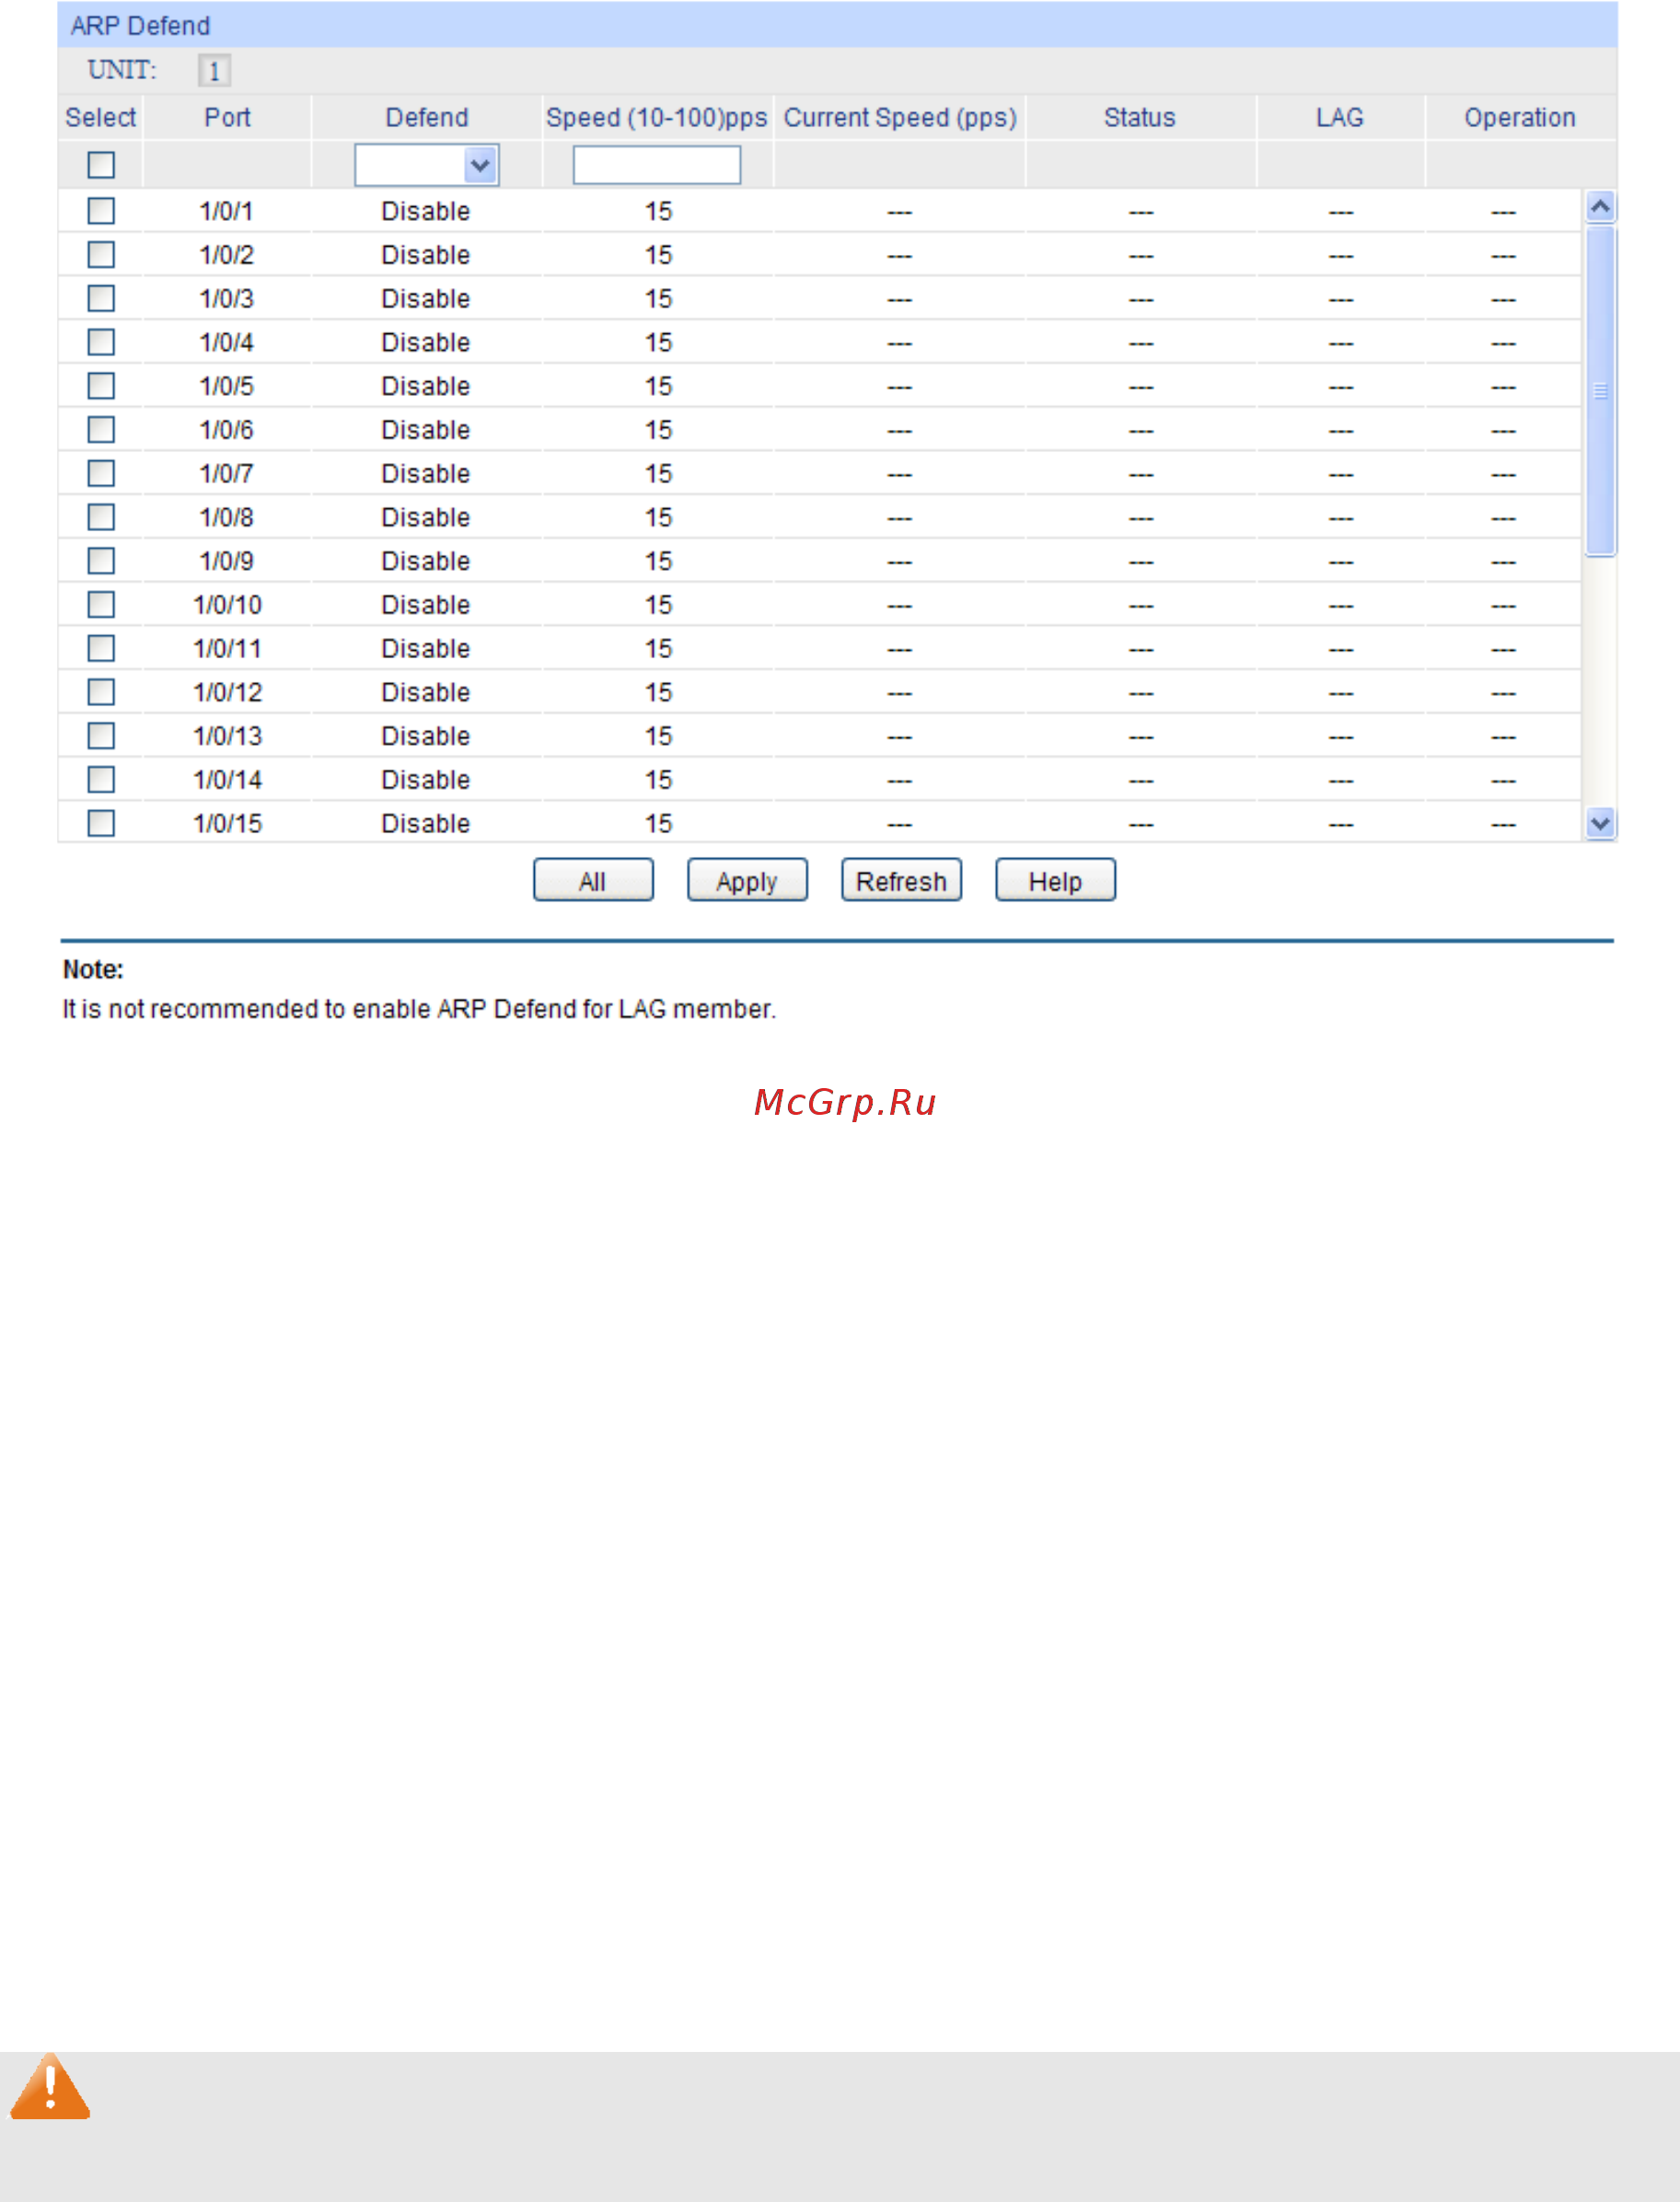
Task: Select port 1/0/2 checkbox
Action: (x=101, y=255)
